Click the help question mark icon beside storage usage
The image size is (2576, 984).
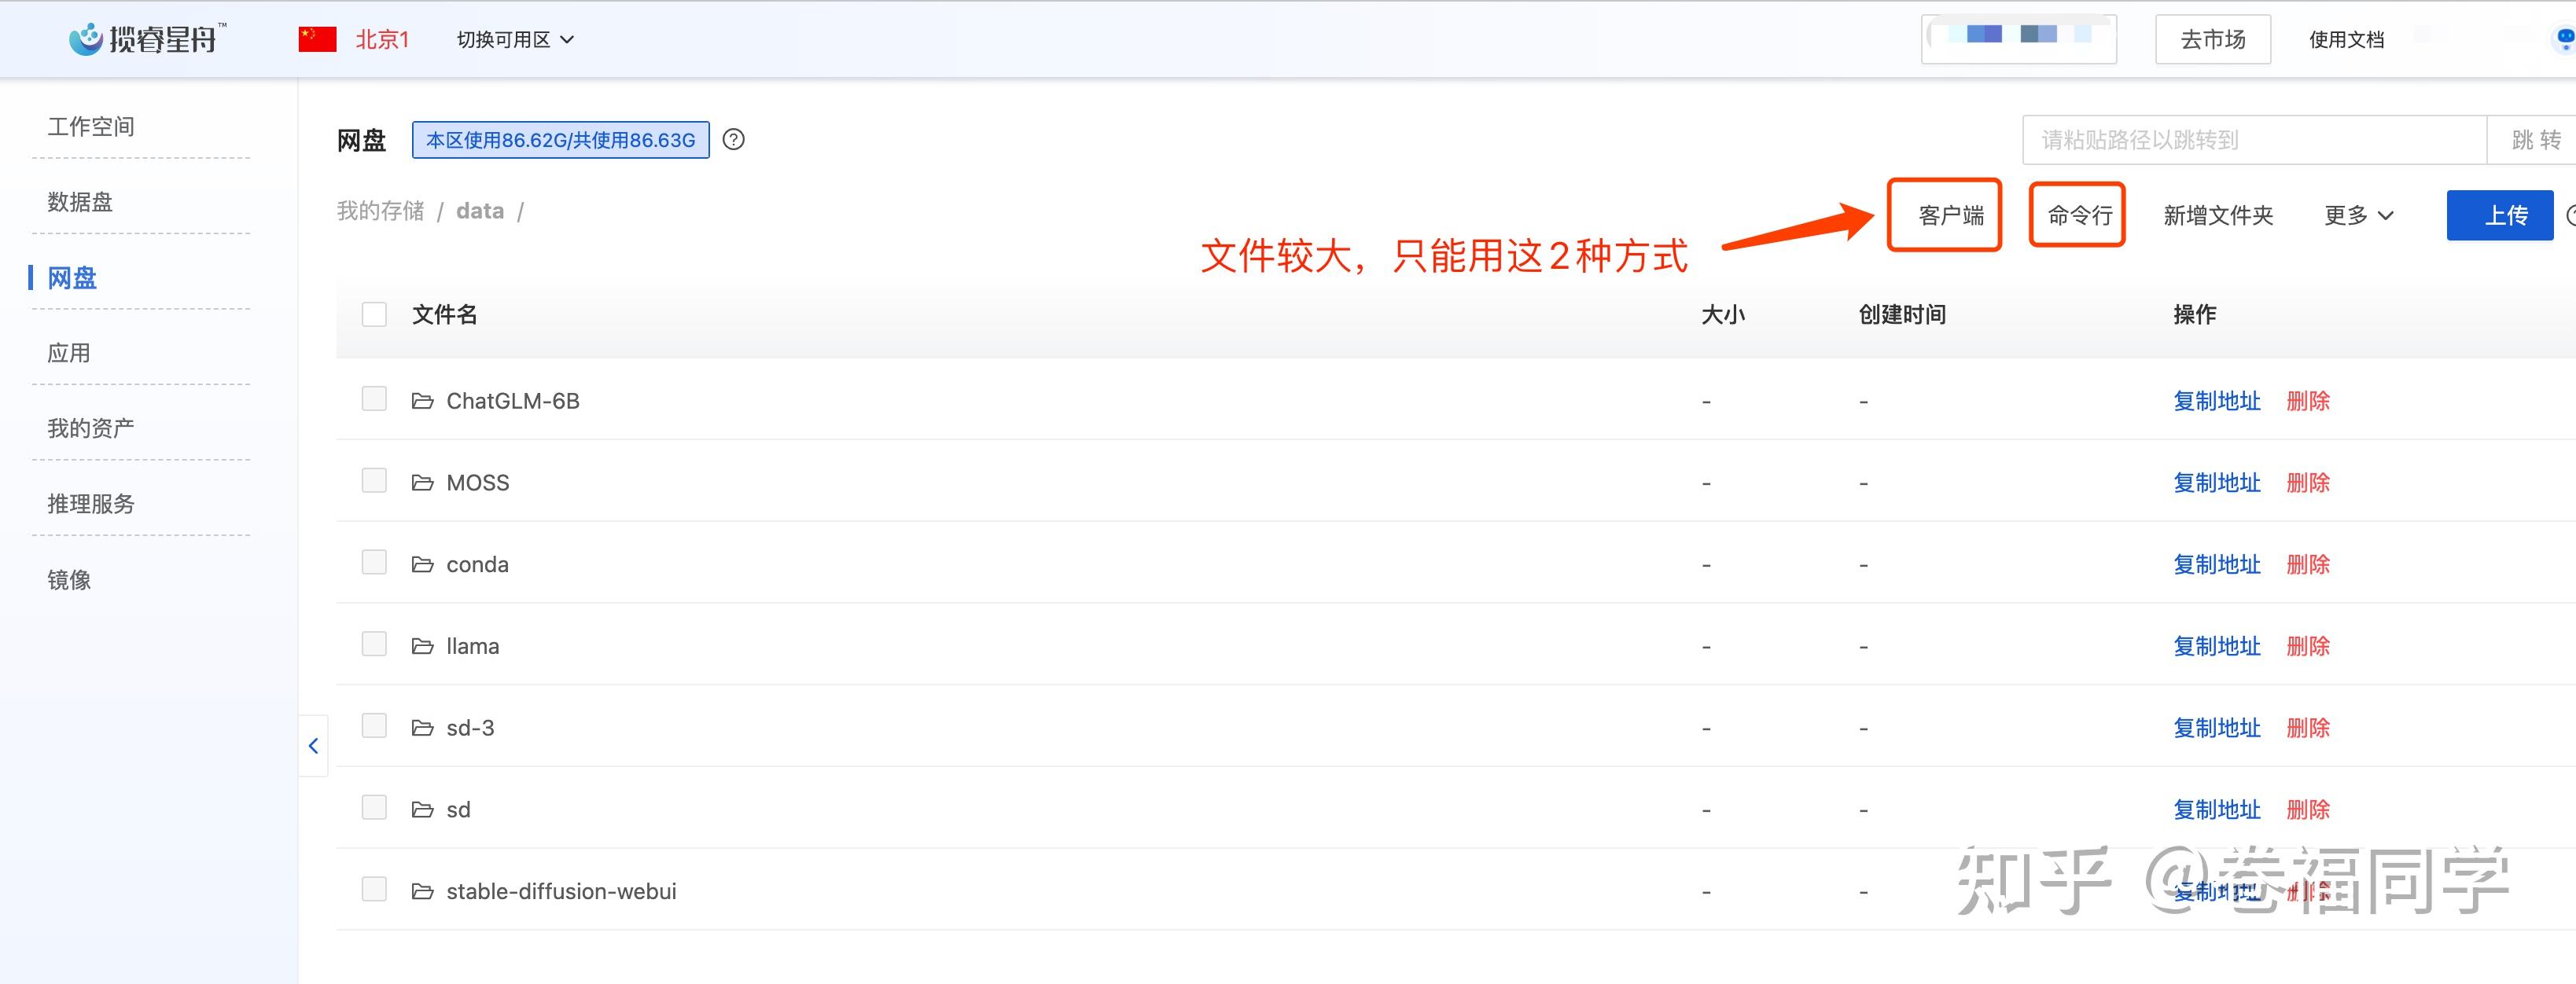[733, 140]
